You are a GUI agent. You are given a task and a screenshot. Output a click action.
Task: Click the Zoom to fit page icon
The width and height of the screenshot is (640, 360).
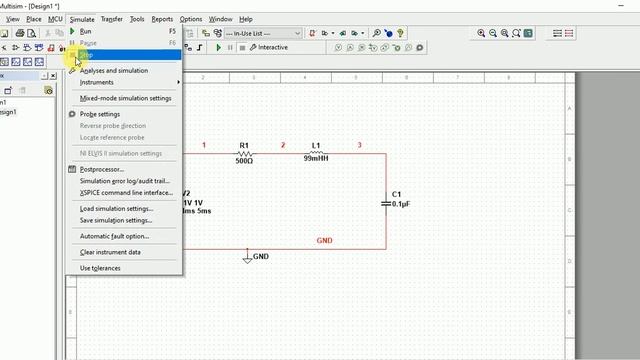click(516, 33)
